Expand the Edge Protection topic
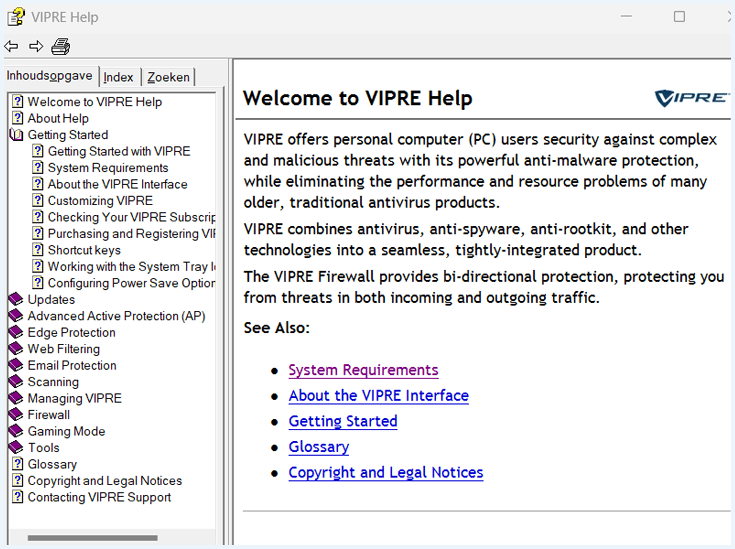The image size is (735, 549). [x=72, y=332]
